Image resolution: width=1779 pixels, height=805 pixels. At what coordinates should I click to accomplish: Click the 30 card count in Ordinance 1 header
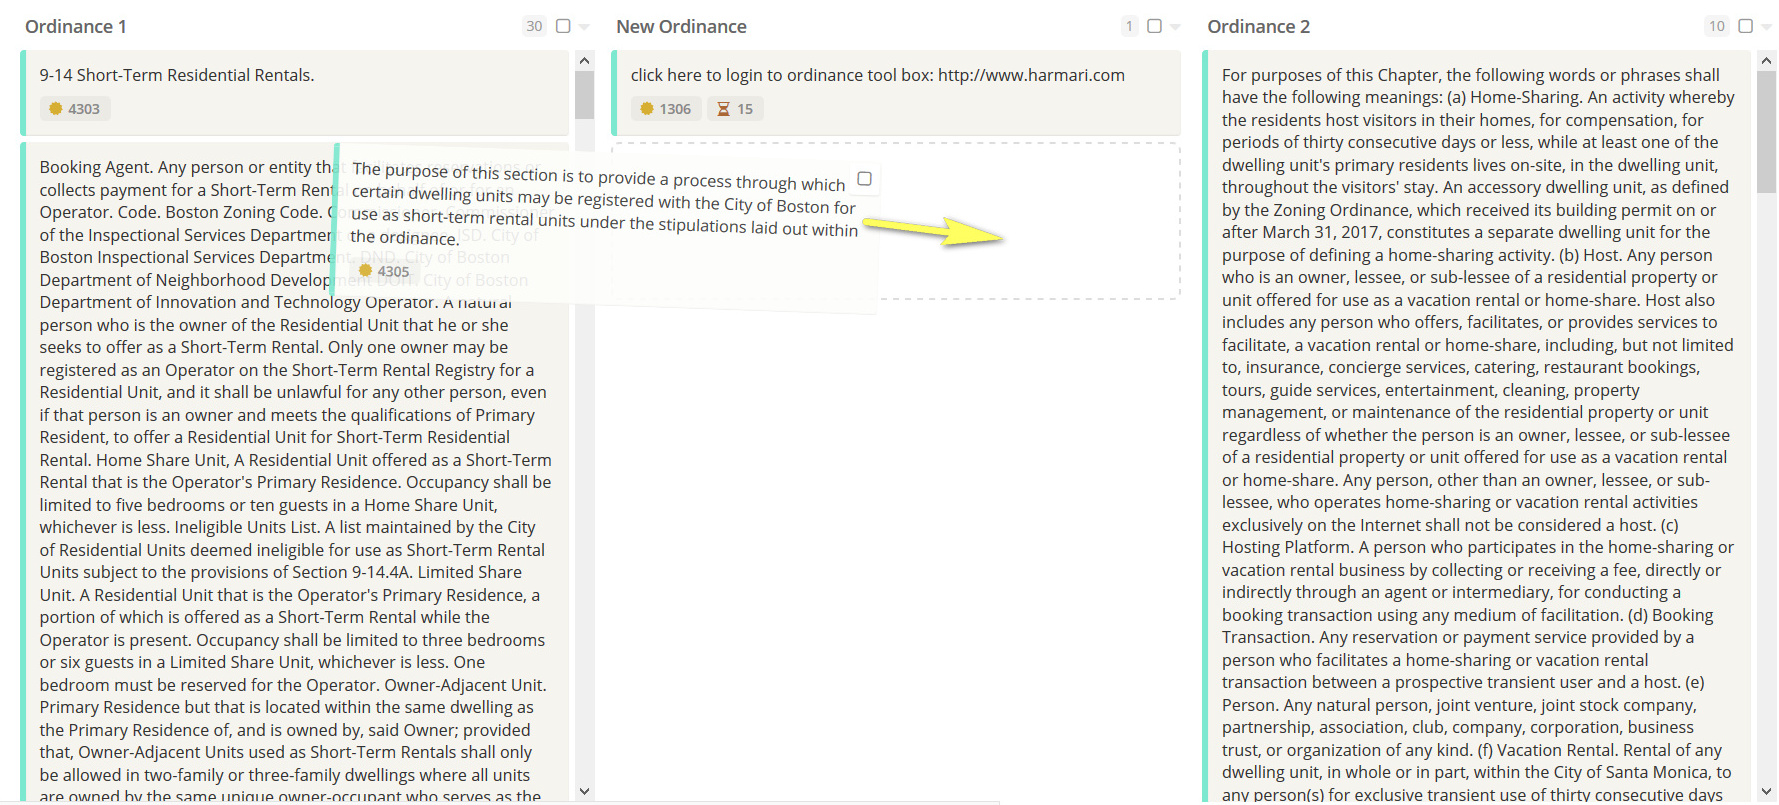(534, 26)
